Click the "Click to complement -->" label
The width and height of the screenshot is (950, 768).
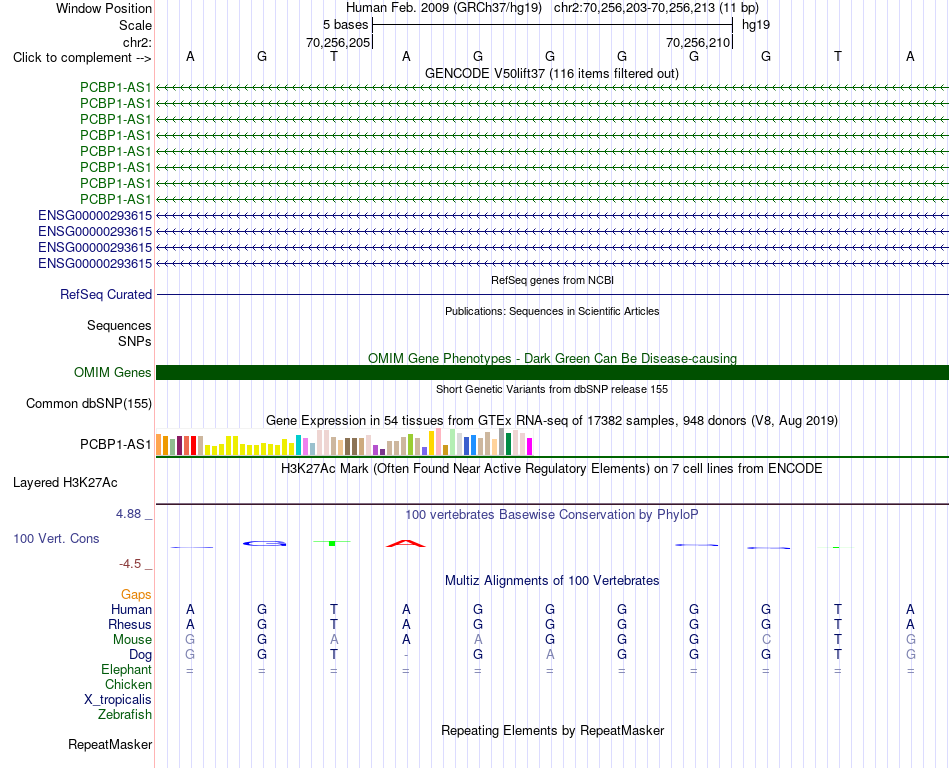point(82,58)
